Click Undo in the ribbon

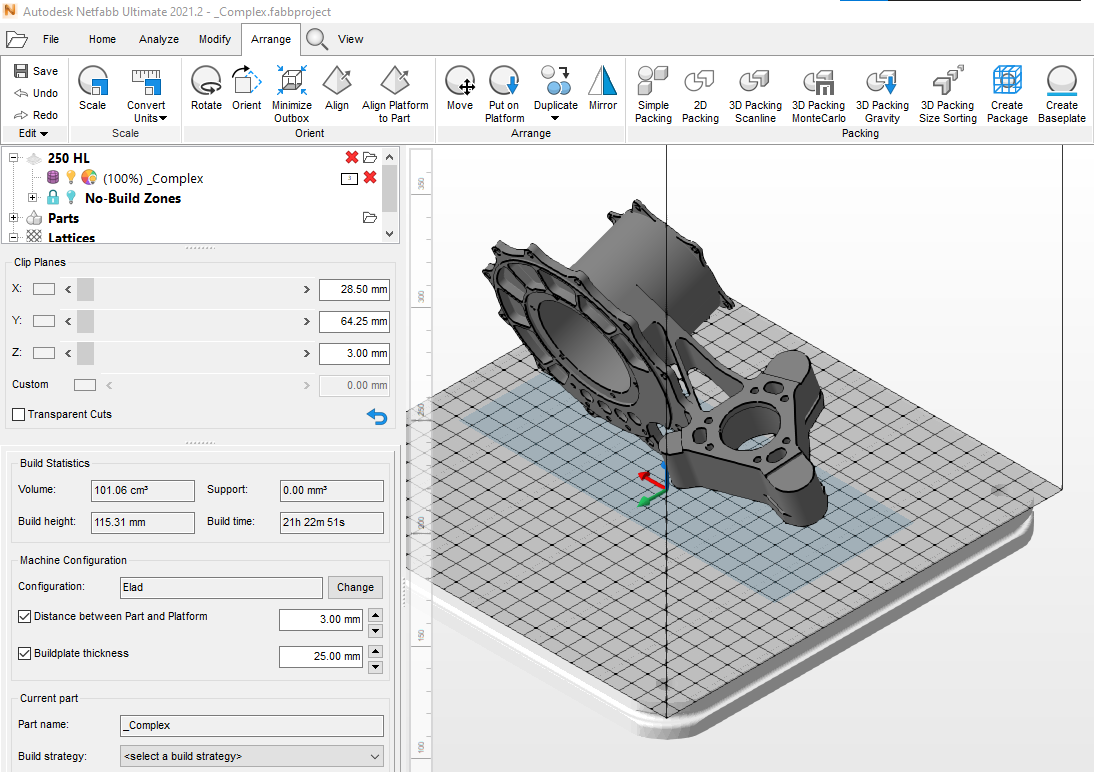pos(36,93)
